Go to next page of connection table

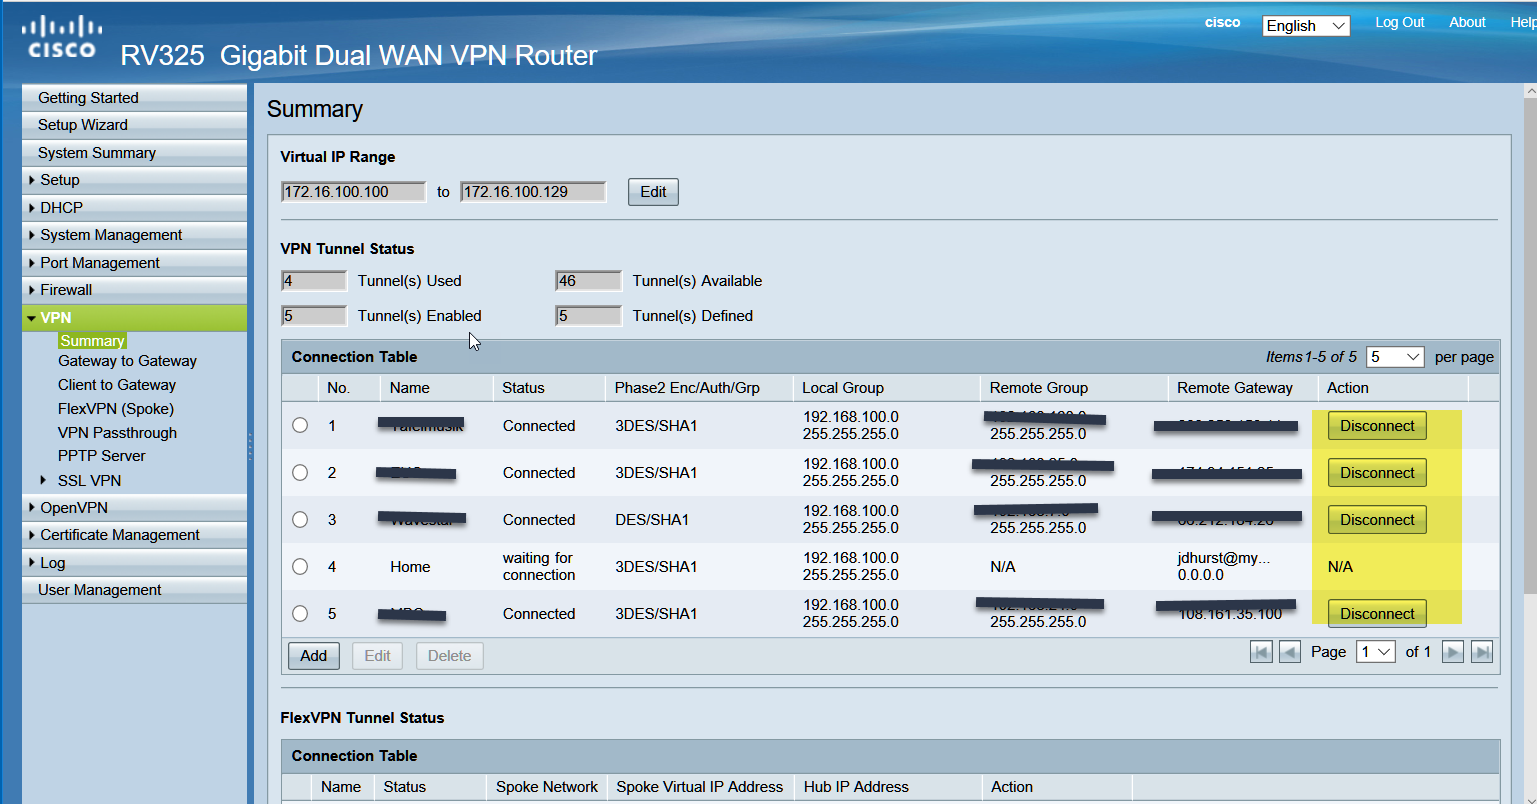(x=1453, y=652)
